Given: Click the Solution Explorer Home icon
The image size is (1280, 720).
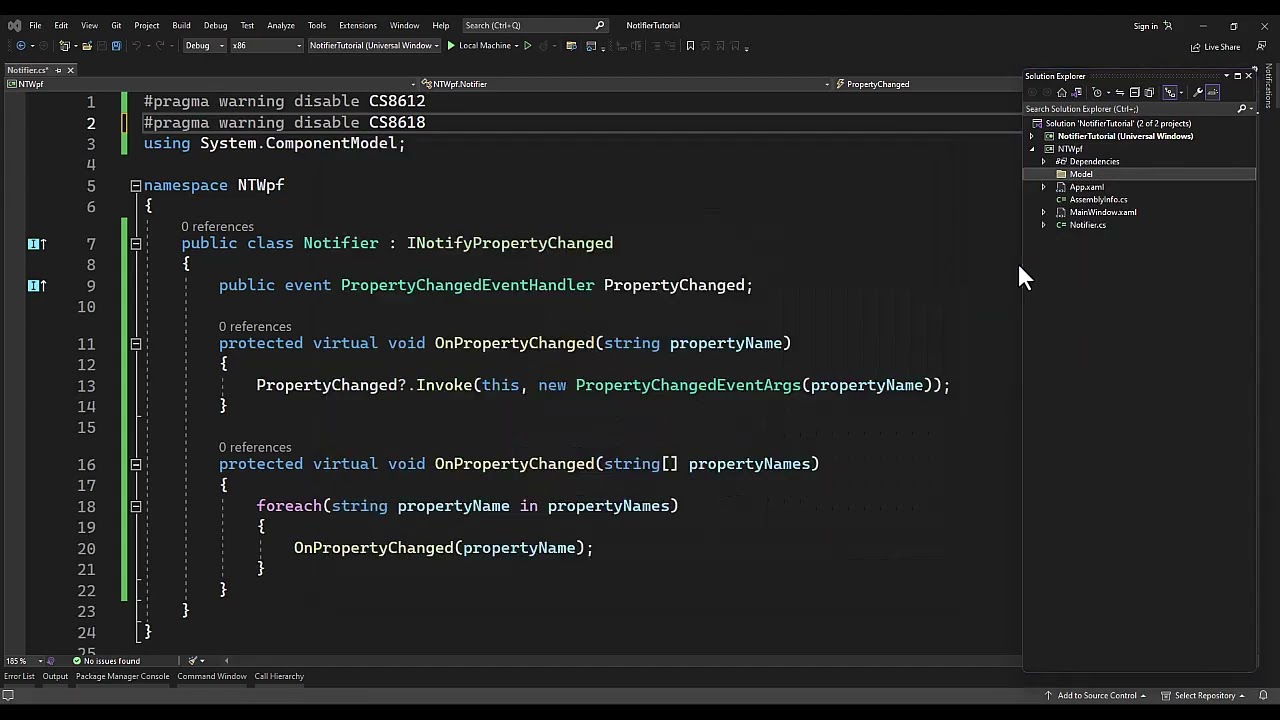Looking at the screenshot, I should (1062, 92).
